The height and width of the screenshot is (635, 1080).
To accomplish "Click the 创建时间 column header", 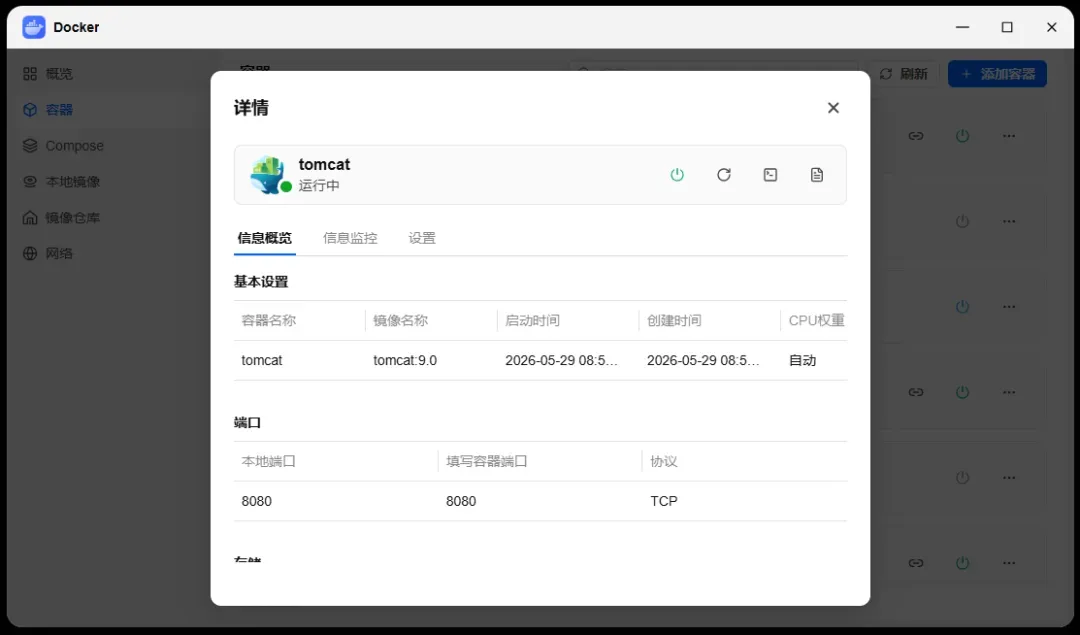I will pyautogui.click(x=674, y=320).
